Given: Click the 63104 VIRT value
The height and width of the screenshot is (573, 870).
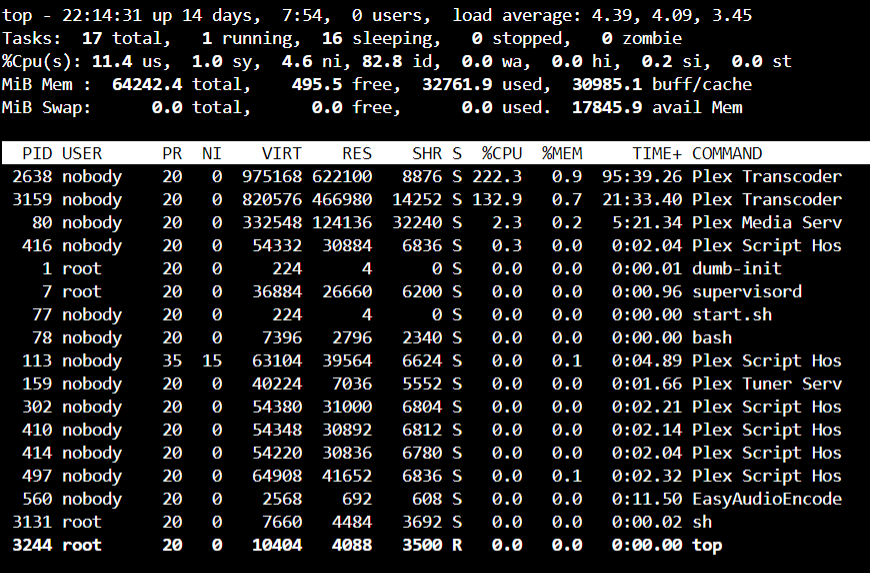Looking at the screenshot, I should coord(277,361).
